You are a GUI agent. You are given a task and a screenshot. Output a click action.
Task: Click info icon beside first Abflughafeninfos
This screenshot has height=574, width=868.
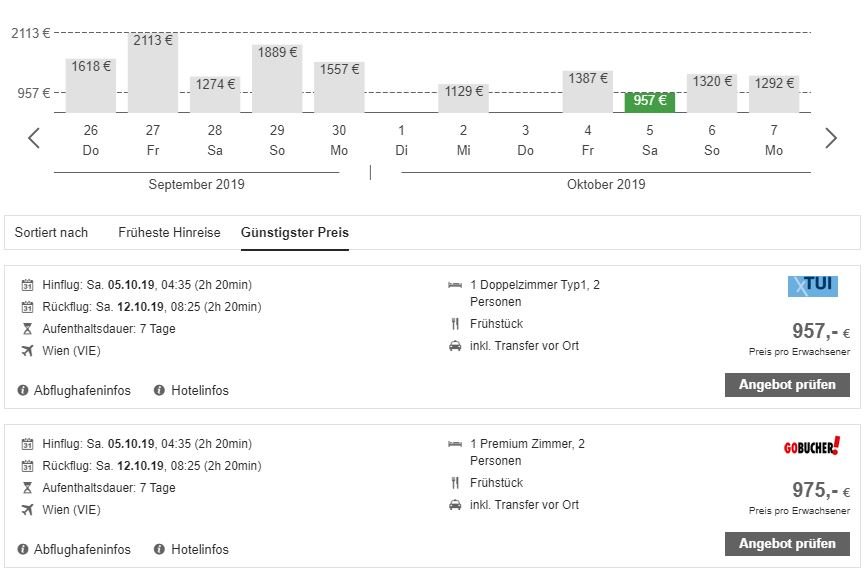coord(23,390)
